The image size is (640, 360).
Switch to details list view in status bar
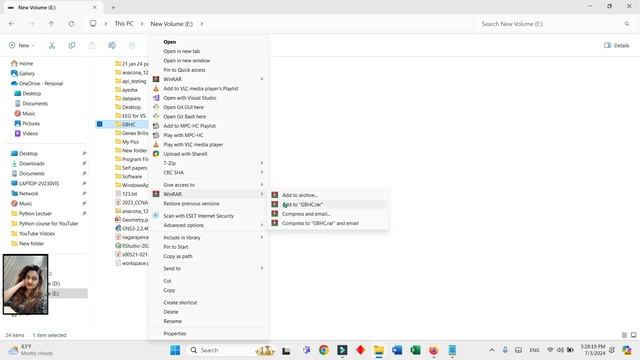[x=624, y=335]
